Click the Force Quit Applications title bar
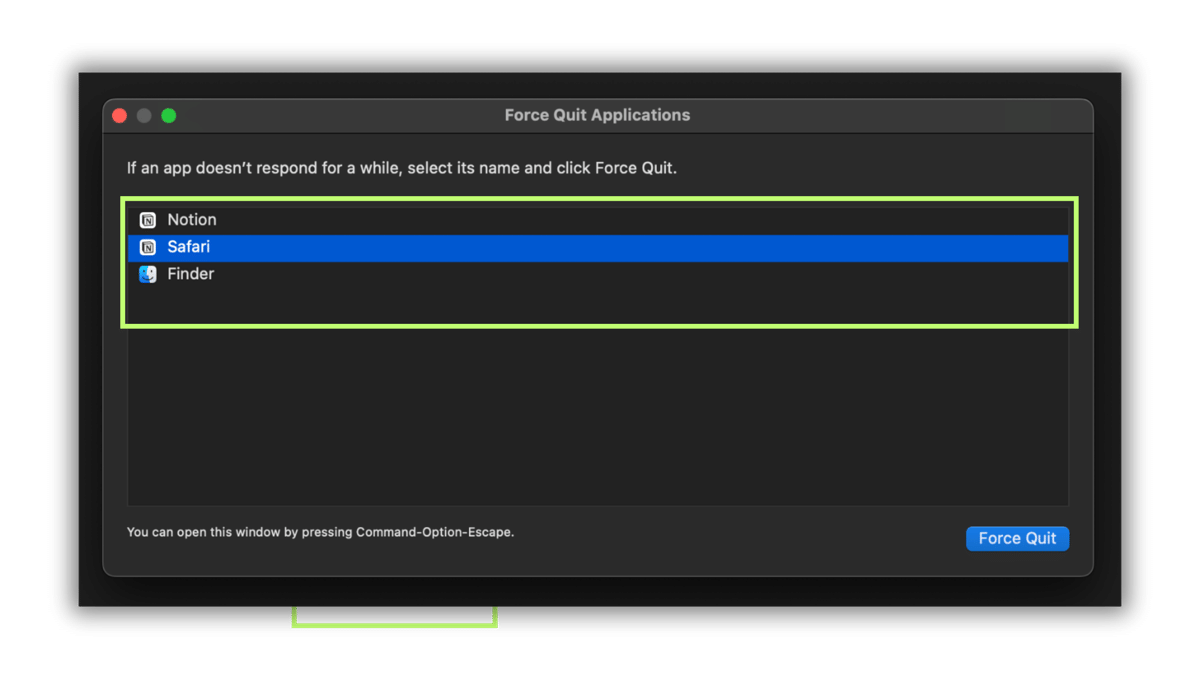Image resolution: width=1200 pixels, height=698 pixels. (597, 114)
